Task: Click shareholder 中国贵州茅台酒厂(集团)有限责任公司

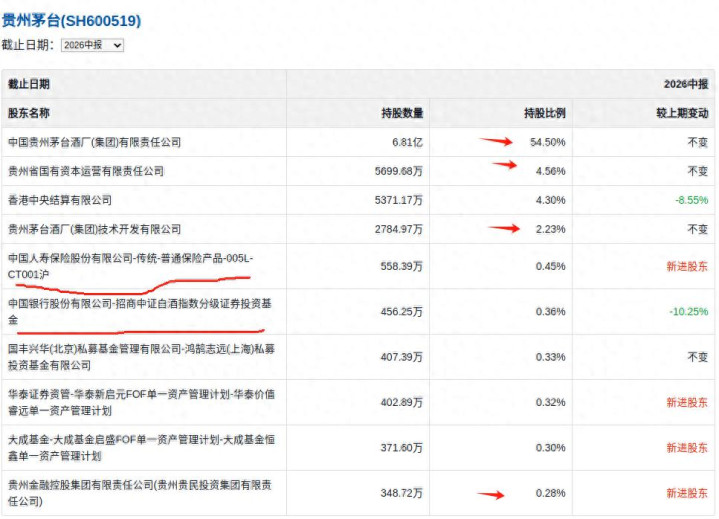Action: coord(94,142)
